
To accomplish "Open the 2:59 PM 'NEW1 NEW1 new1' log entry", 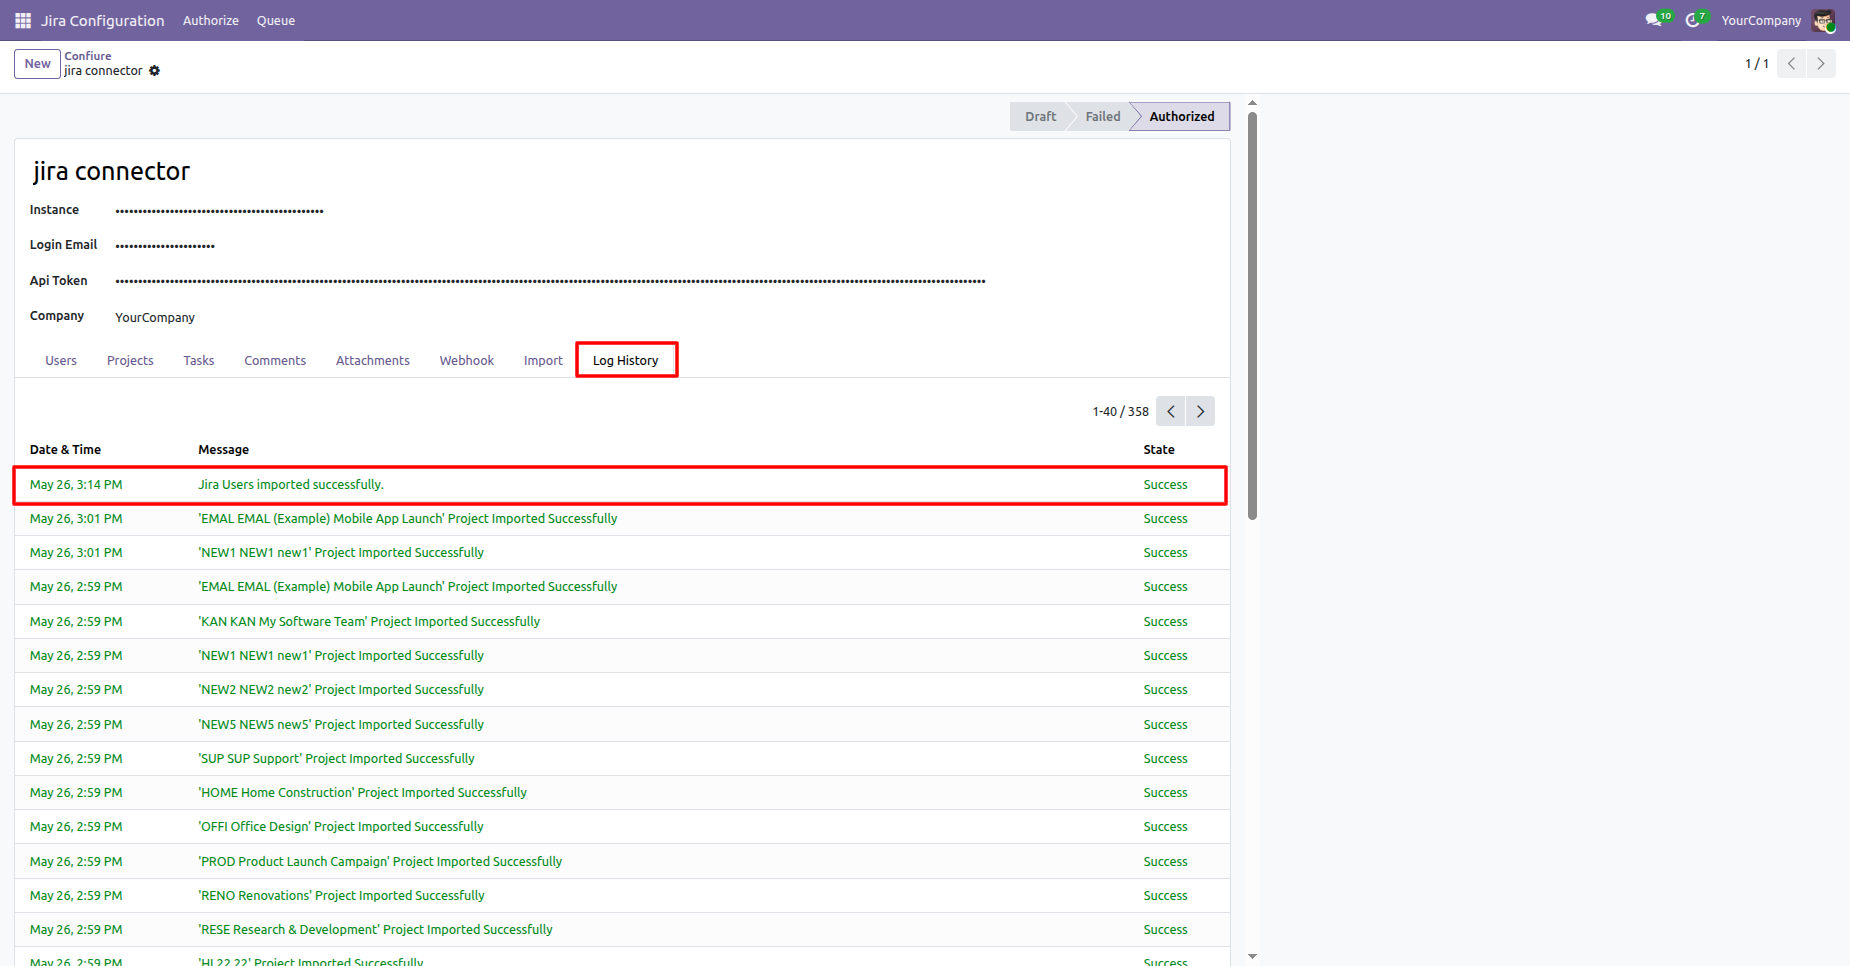I will click(622, 656).
